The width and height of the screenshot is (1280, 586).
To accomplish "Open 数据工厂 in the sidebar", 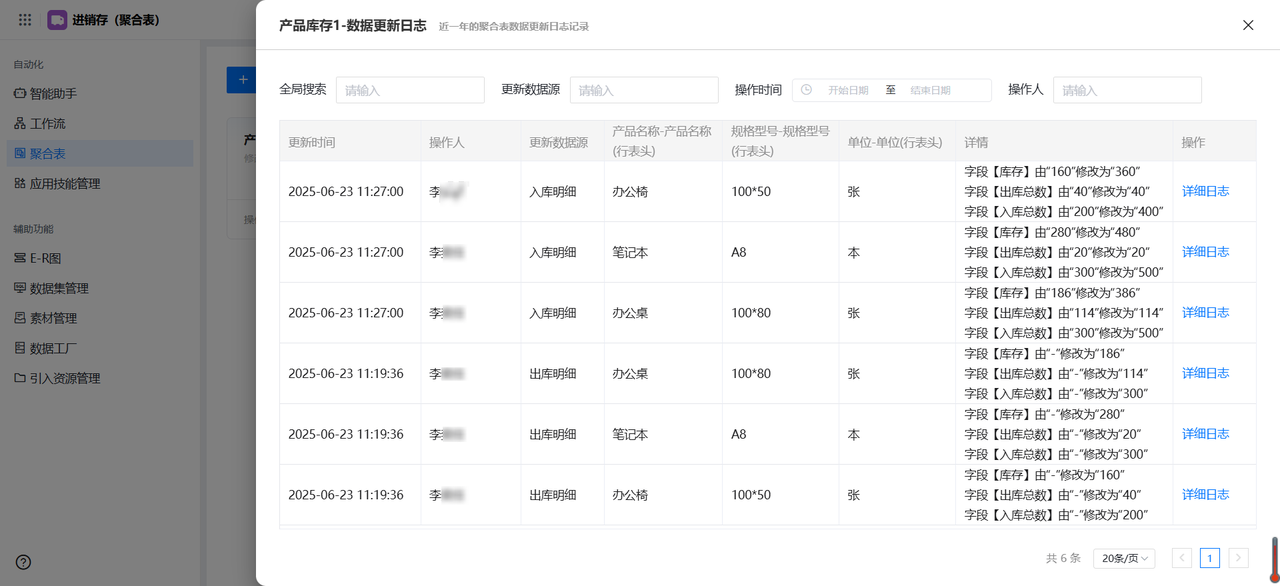I will point(53,348).
